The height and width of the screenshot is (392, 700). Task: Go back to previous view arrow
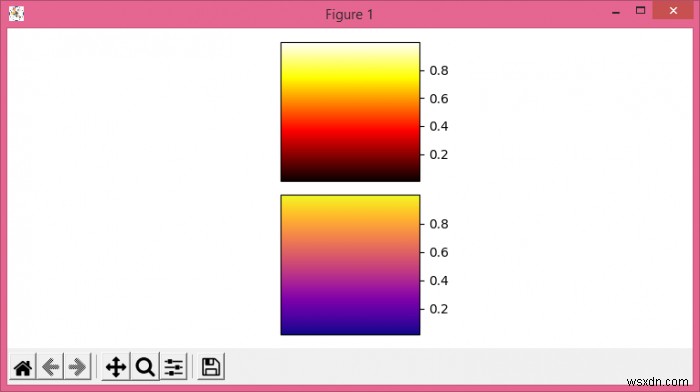pos(50,367)
